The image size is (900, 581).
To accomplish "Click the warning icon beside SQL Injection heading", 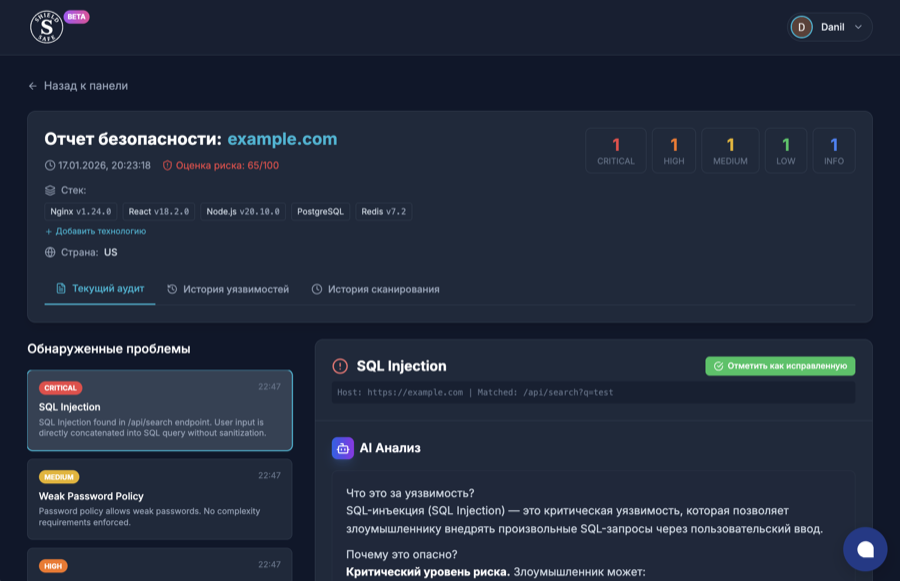I will tap(340, 365).
